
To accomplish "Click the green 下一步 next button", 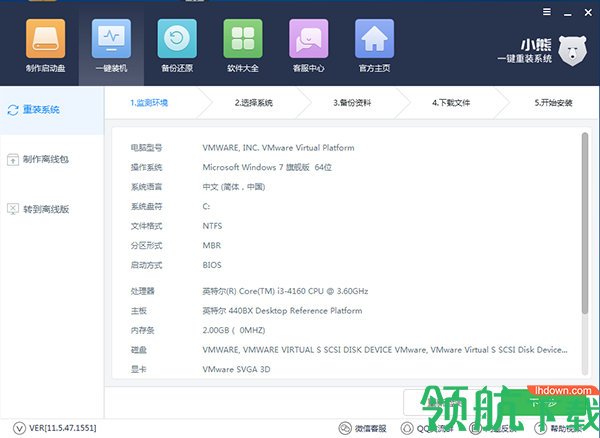I will [x=545, y=403].
